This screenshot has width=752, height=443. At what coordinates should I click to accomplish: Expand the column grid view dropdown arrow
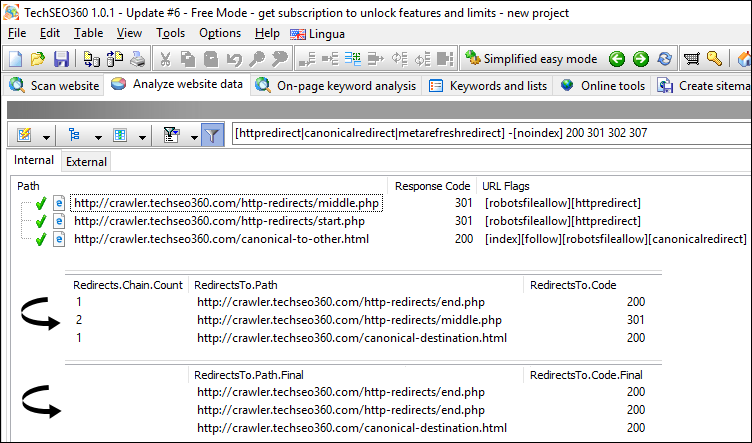[144, 135]
